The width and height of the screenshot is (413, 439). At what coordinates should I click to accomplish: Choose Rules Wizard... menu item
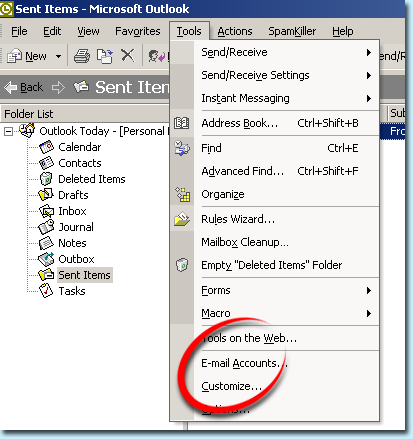click(274, 219)
